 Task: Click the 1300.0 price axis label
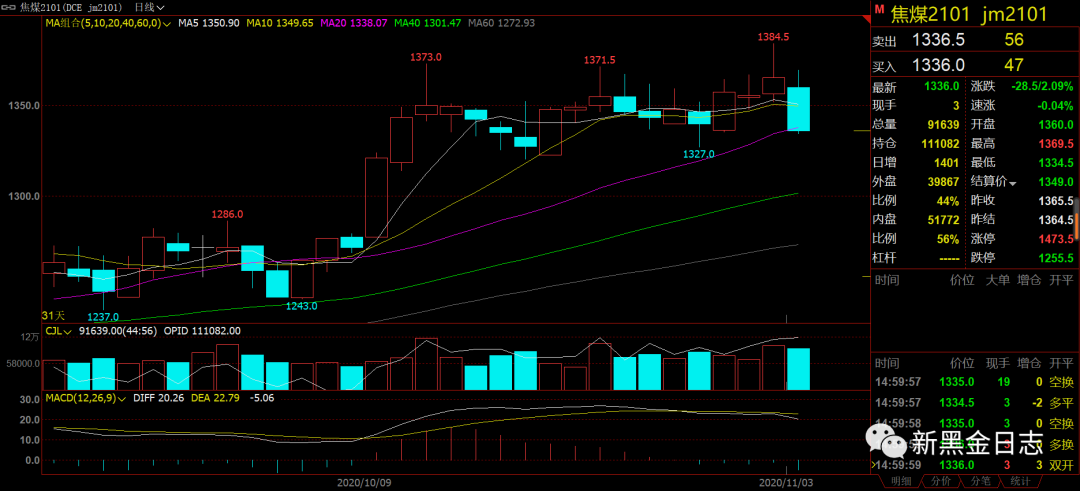tap(23, 196)
